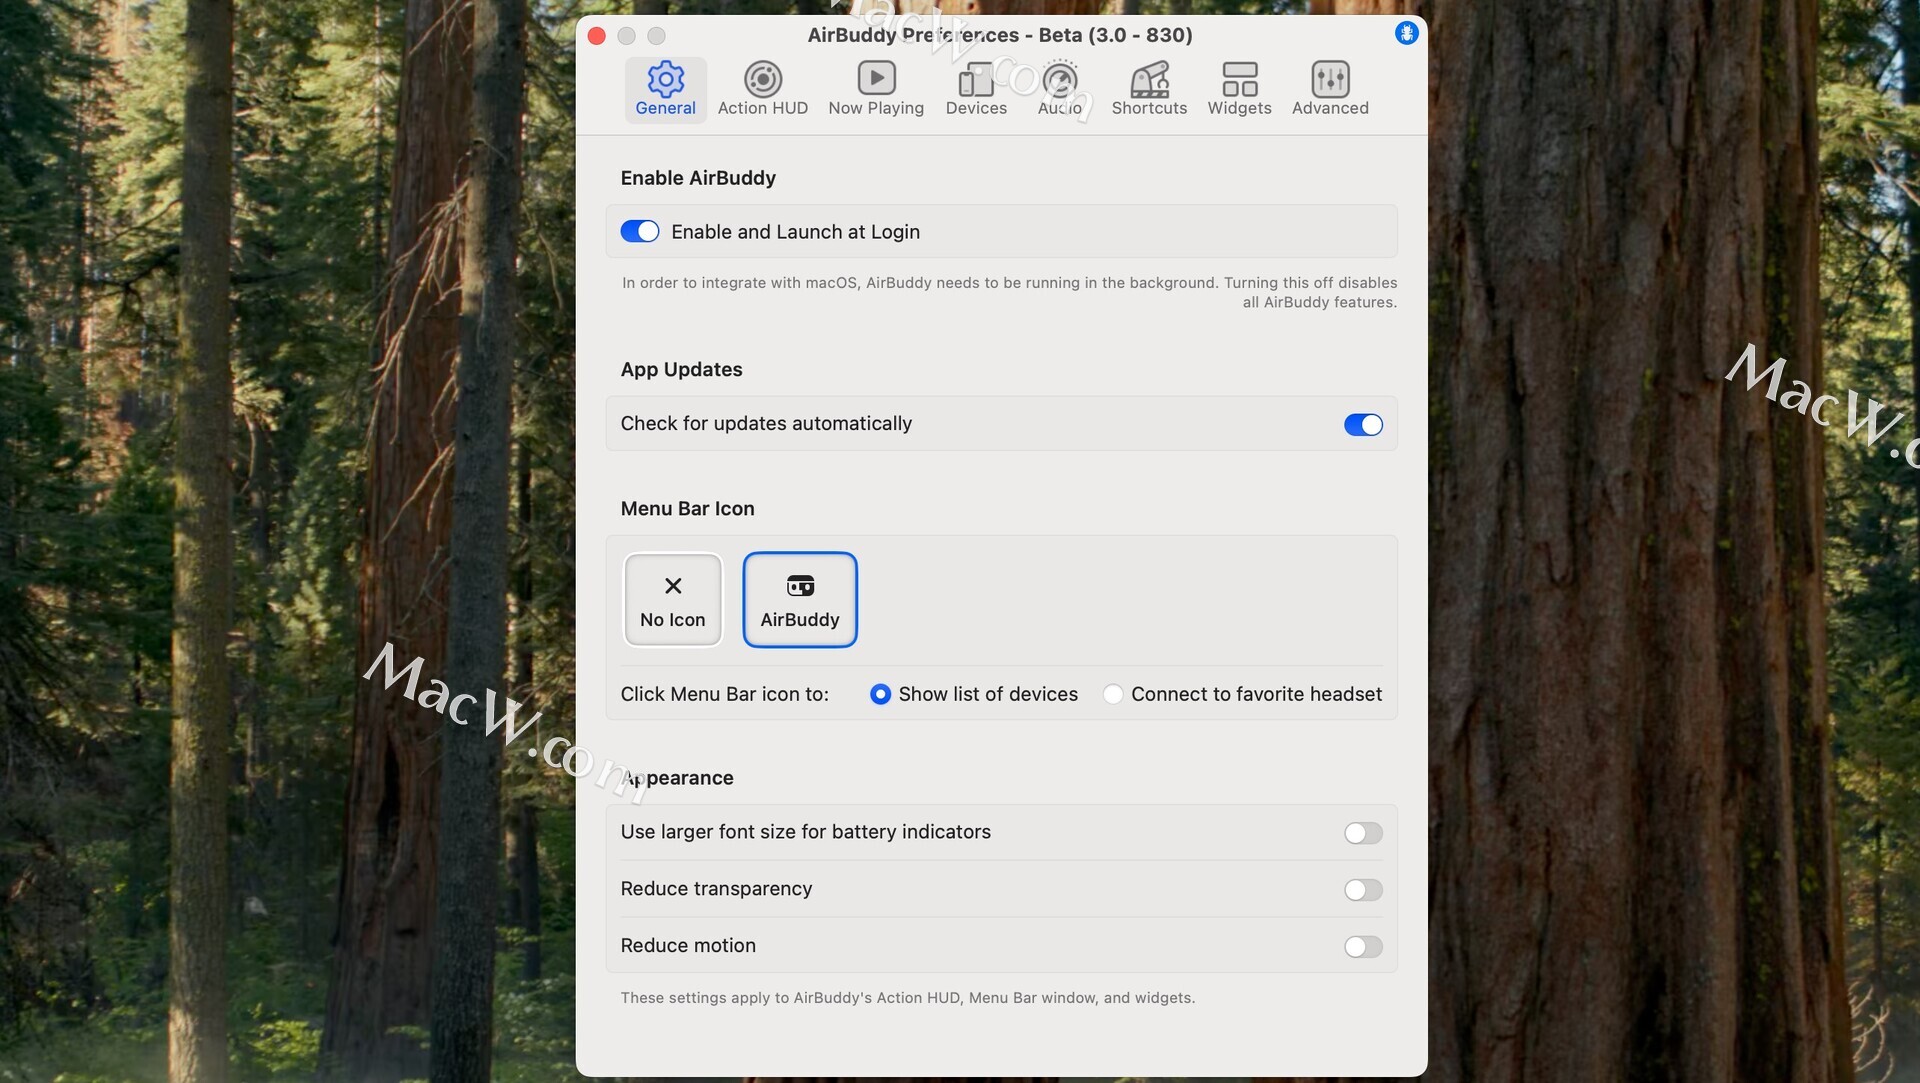Choose the AirBuddy menu bar icon option
Image resolution: width=1920 pixels, height=1083 pixels.
800,600
